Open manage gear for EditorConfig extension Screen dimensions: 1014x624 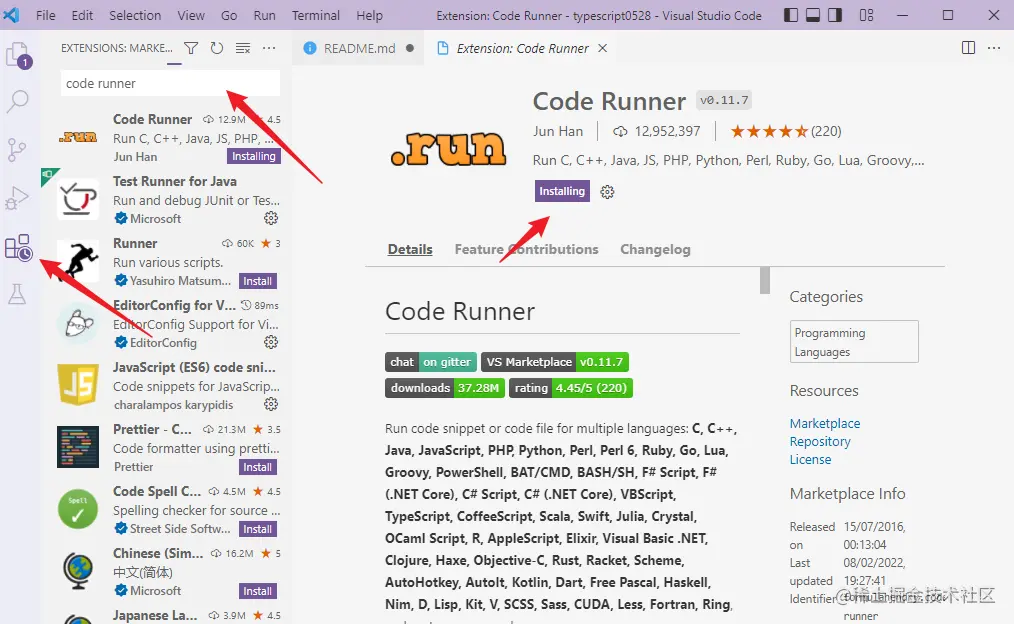(x=271, y=342)
